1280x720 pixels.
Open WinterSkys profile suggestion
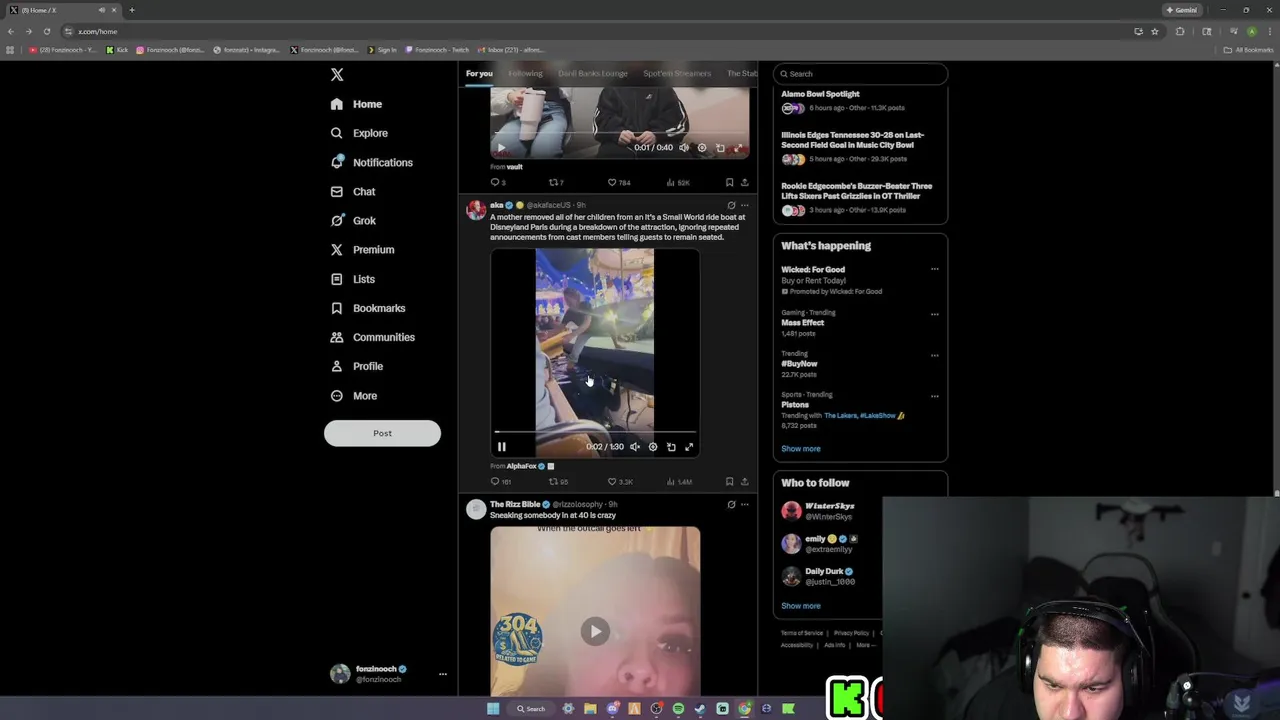pos(830,511)
